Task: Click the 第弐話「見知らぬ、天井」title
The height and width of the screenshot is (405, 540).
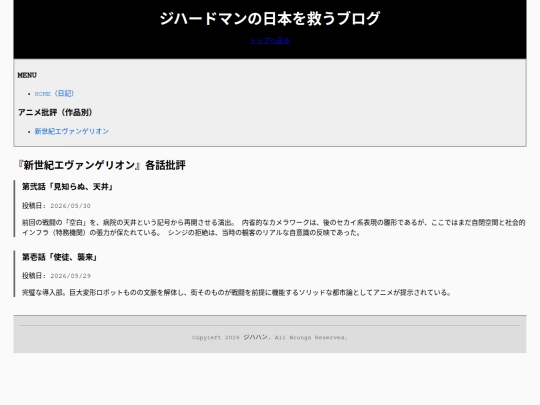Action: (68, 187)
